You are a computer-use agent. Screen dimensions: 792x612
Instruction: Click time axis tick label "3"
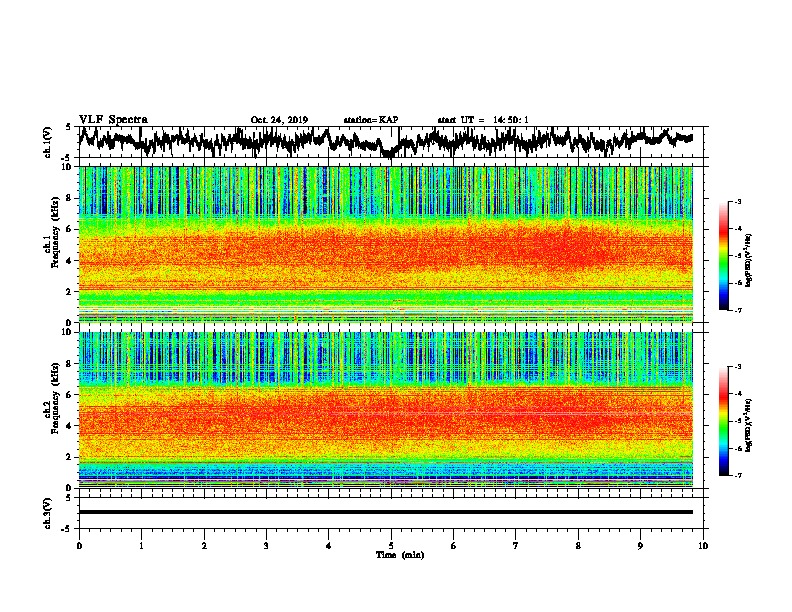pos(266,546)
